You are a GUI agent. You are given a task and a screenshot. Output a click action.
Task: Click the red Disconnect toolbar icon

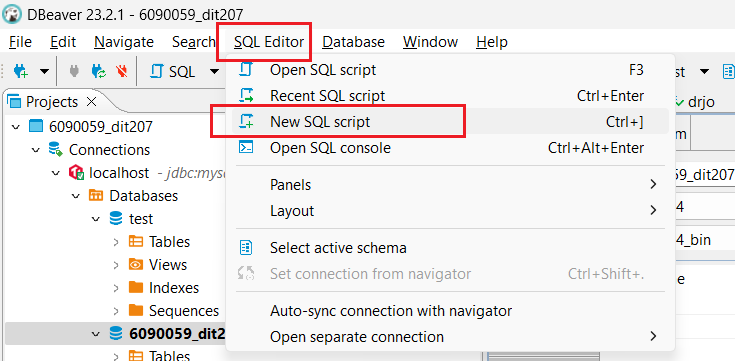pyautogui.click(x=121, y=72)
